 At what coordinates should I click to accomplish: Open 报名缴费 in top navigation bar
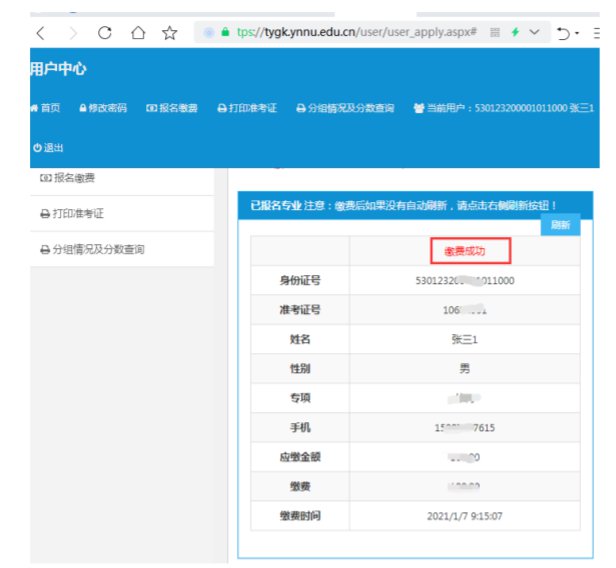[172, 108]
